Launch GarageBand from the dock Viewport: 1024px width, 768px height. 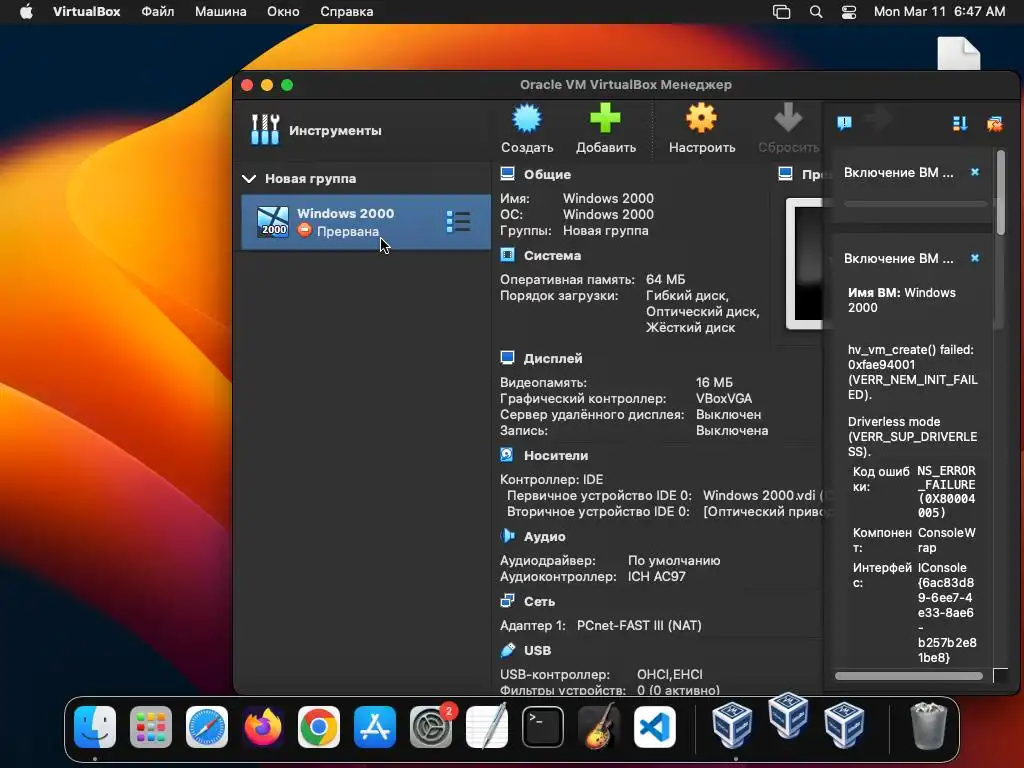click(599, 726)
